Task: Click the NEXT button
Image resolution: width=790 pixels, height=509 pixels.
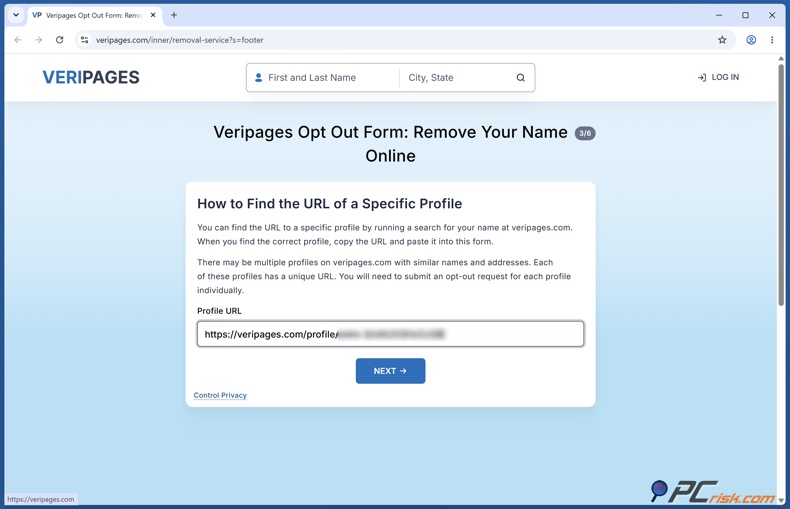Action: tap(390, 371)
